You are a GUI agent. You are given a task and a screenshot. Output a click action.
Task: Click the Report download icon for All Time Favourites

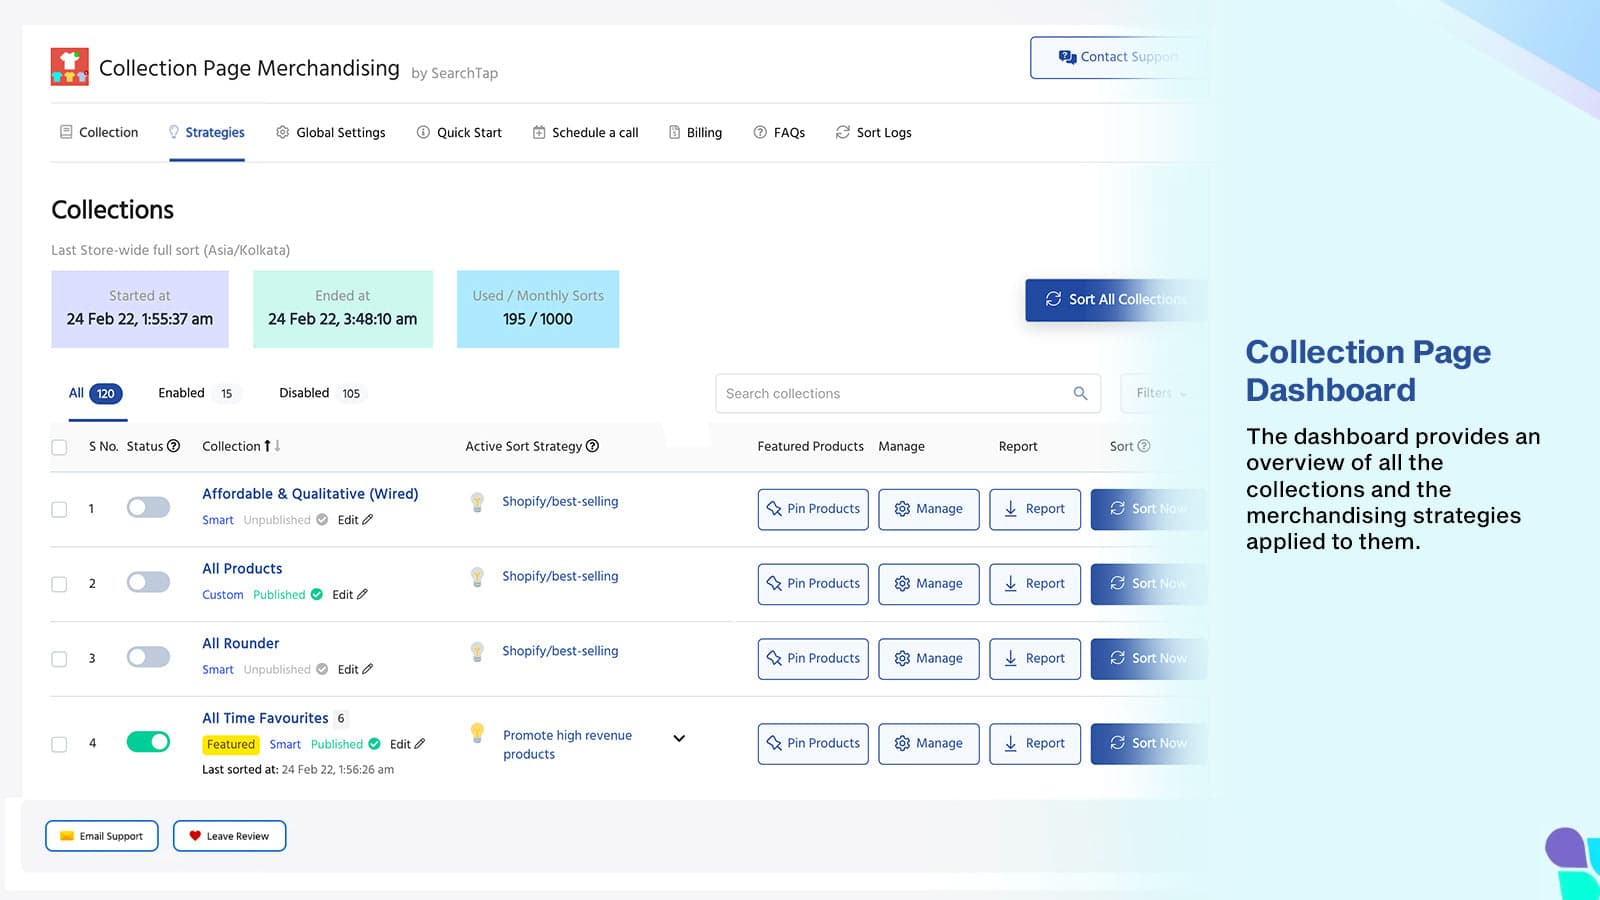pyautogui.click(x=1013, y=743)
